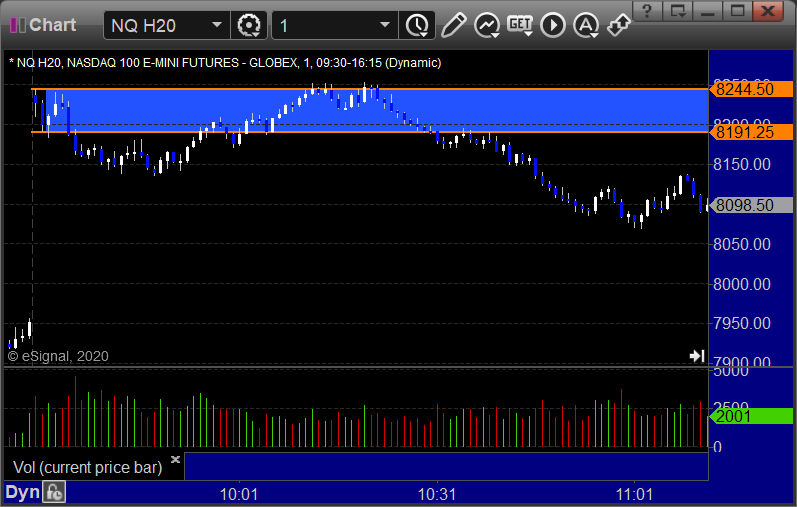The height and width of the screenshot is (507, 797).
Task: Click the current price 8098.50 label
Action: tap(751, 205)
